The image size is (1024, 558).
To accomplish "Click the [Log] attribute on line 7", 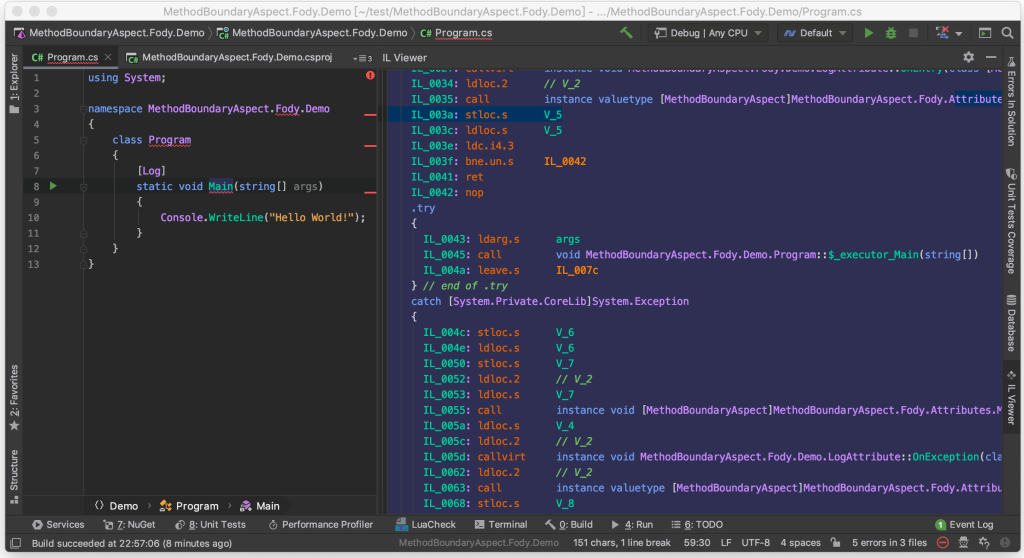I will coord(151,171).
